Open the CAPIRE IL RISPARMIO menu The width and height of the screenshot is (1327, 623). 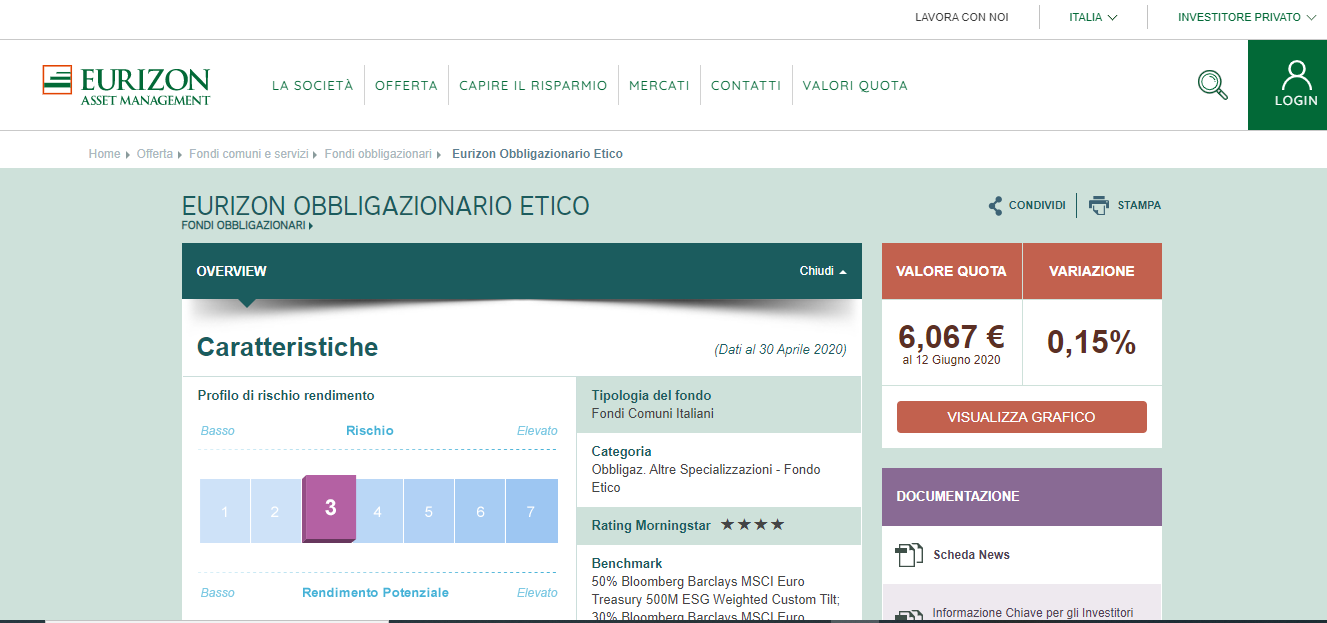click(x=533, y=86)
